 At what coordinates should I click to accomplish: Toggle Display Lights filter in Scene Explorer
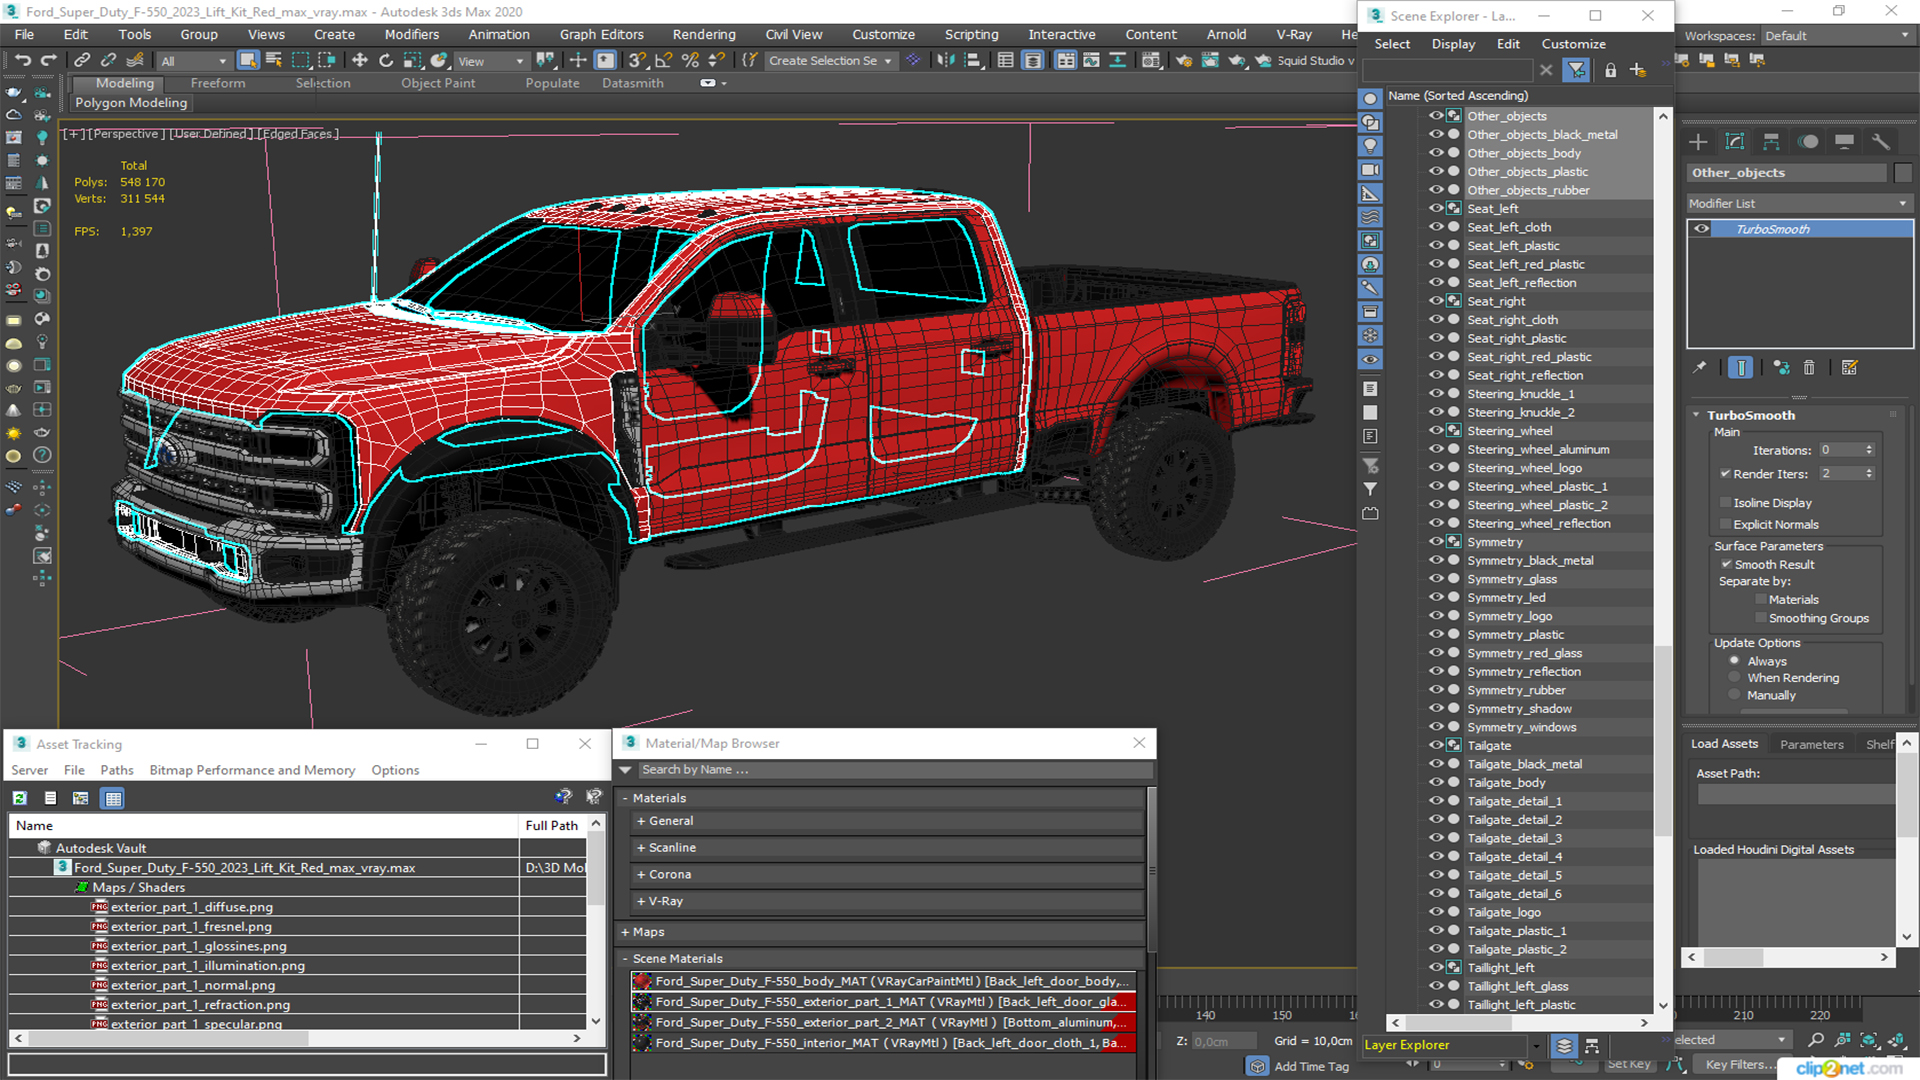pos(1370,146)
